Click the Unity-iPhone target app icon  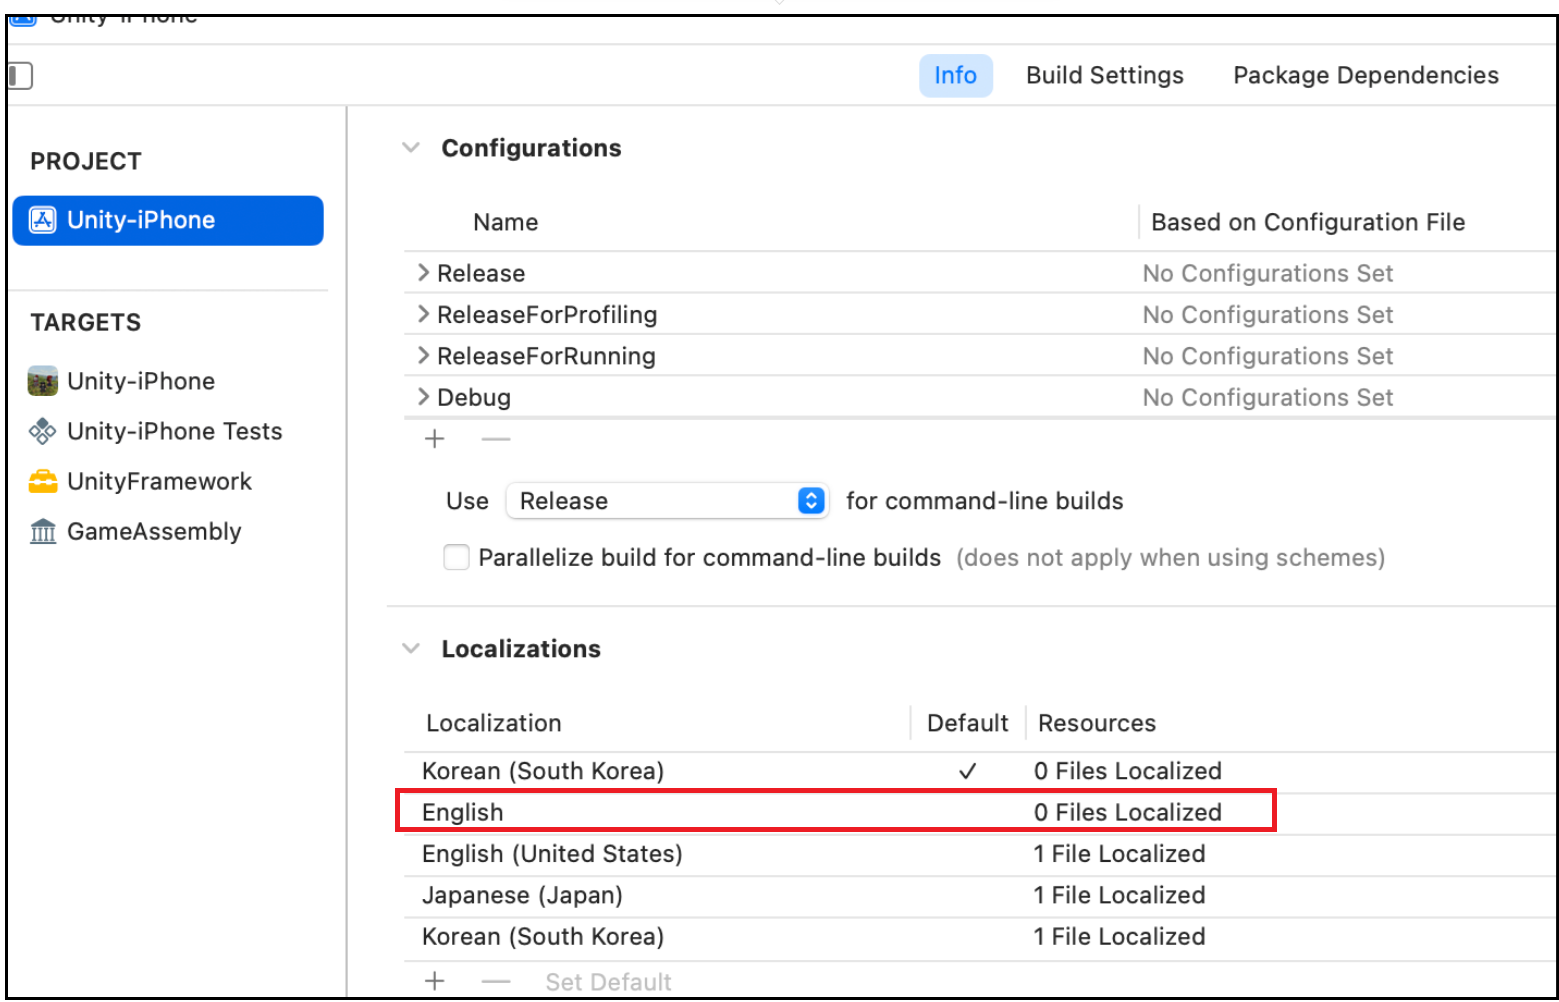pyautogui.click(x=42, y=381)
